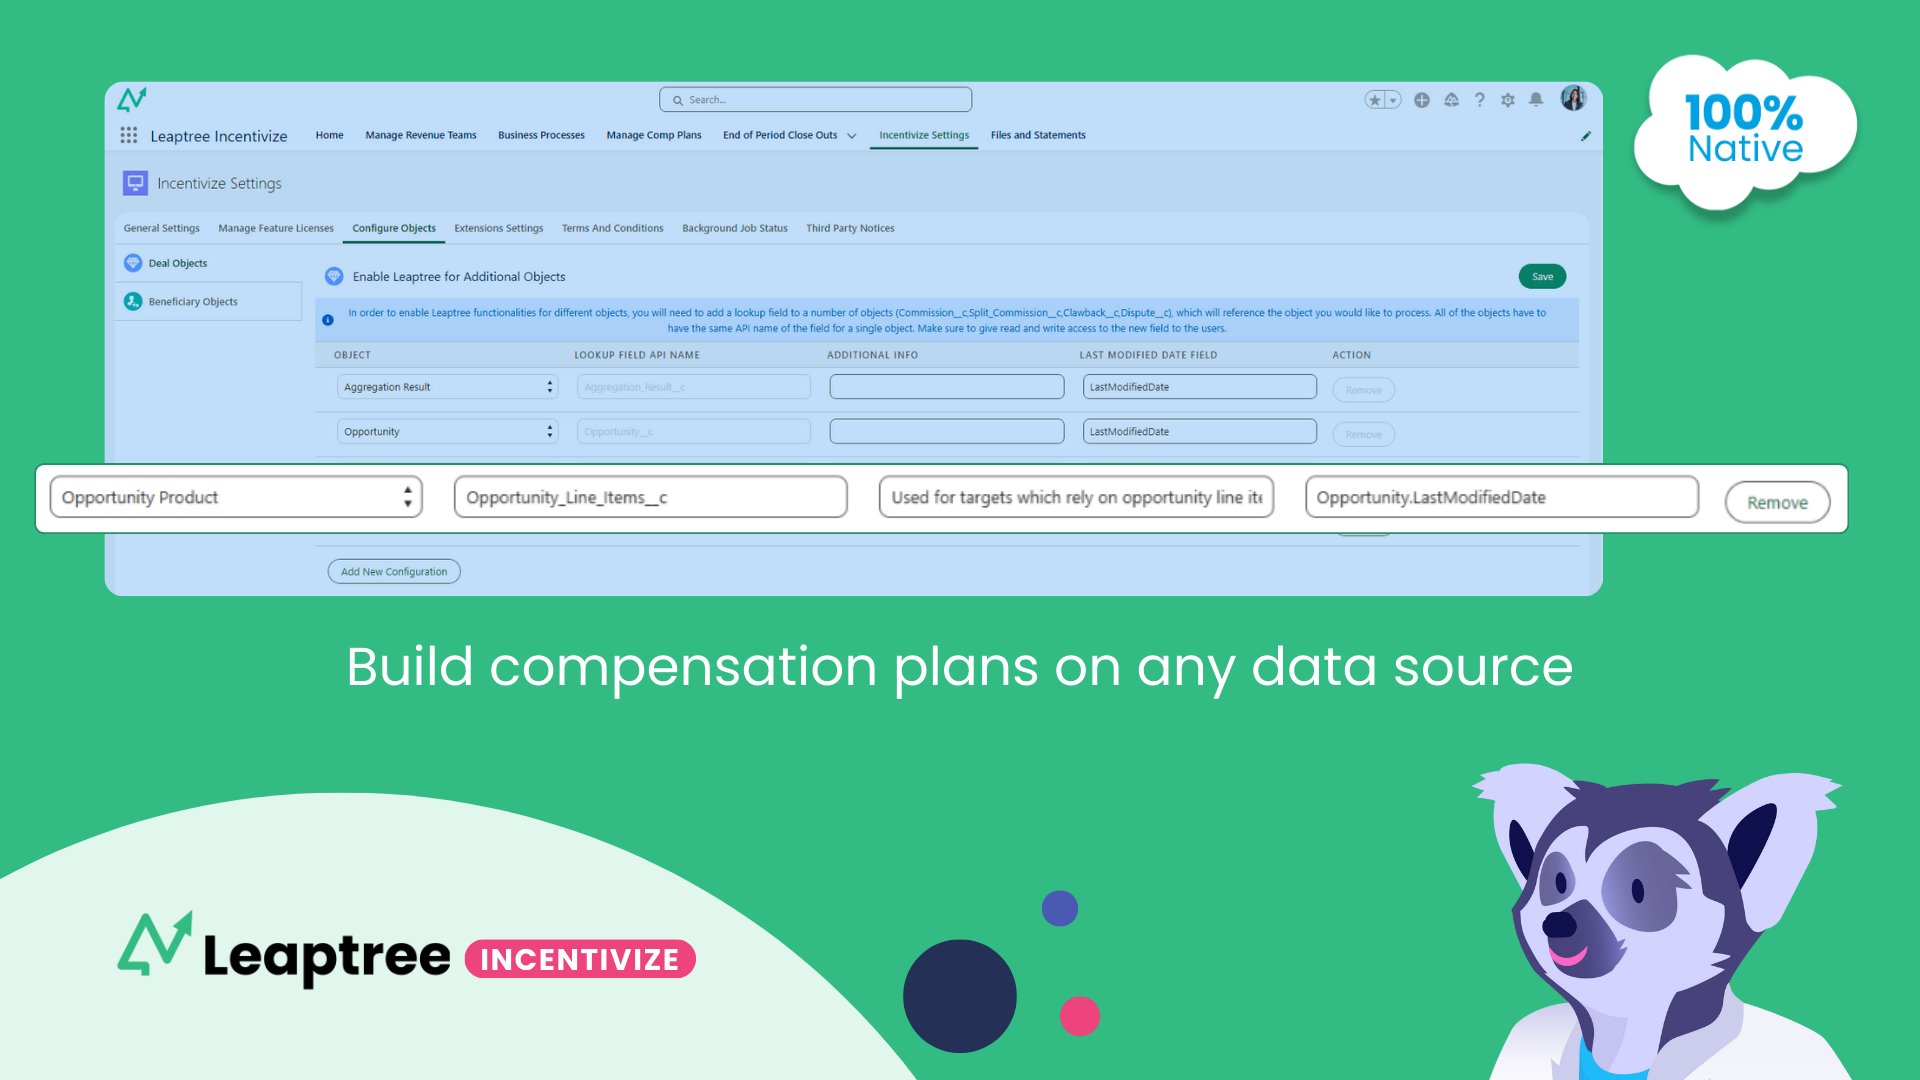View notifications via the bell icon
1920x1080 pixels.
pyautogui.click(x=1536, y=99)
